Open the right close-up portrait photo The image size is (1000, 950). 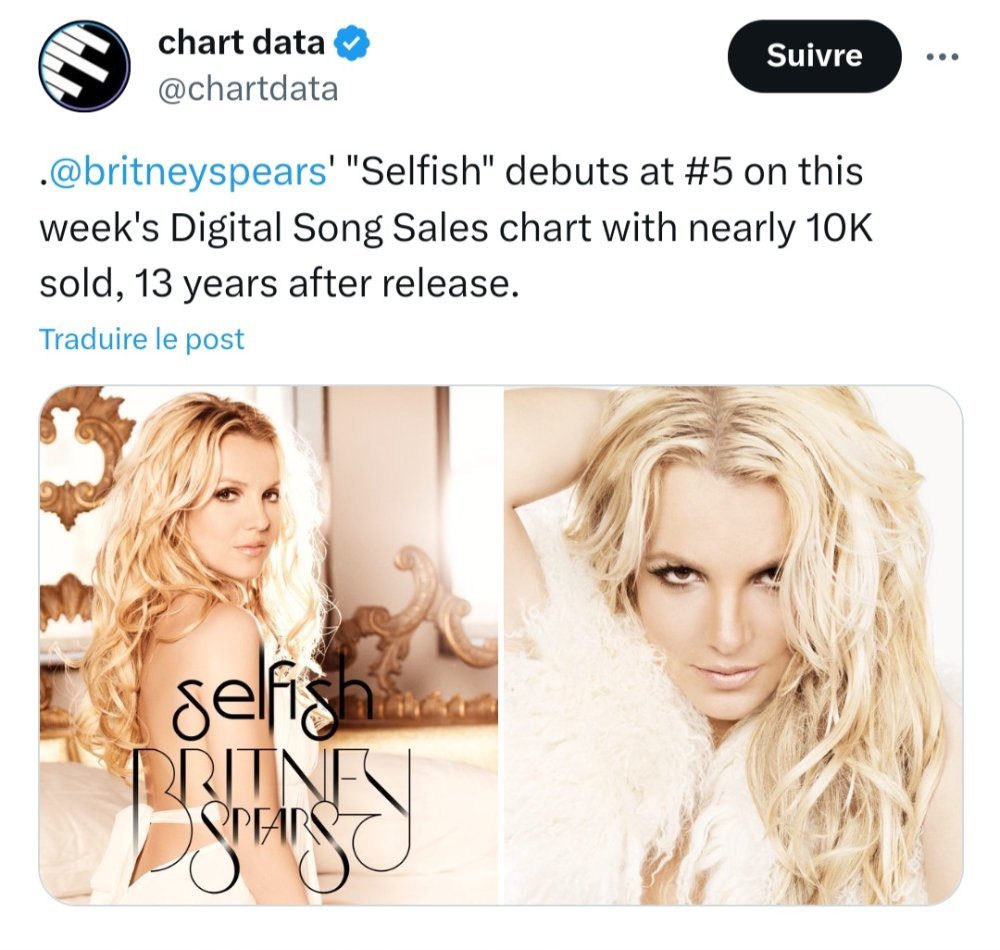coord(733,645)
